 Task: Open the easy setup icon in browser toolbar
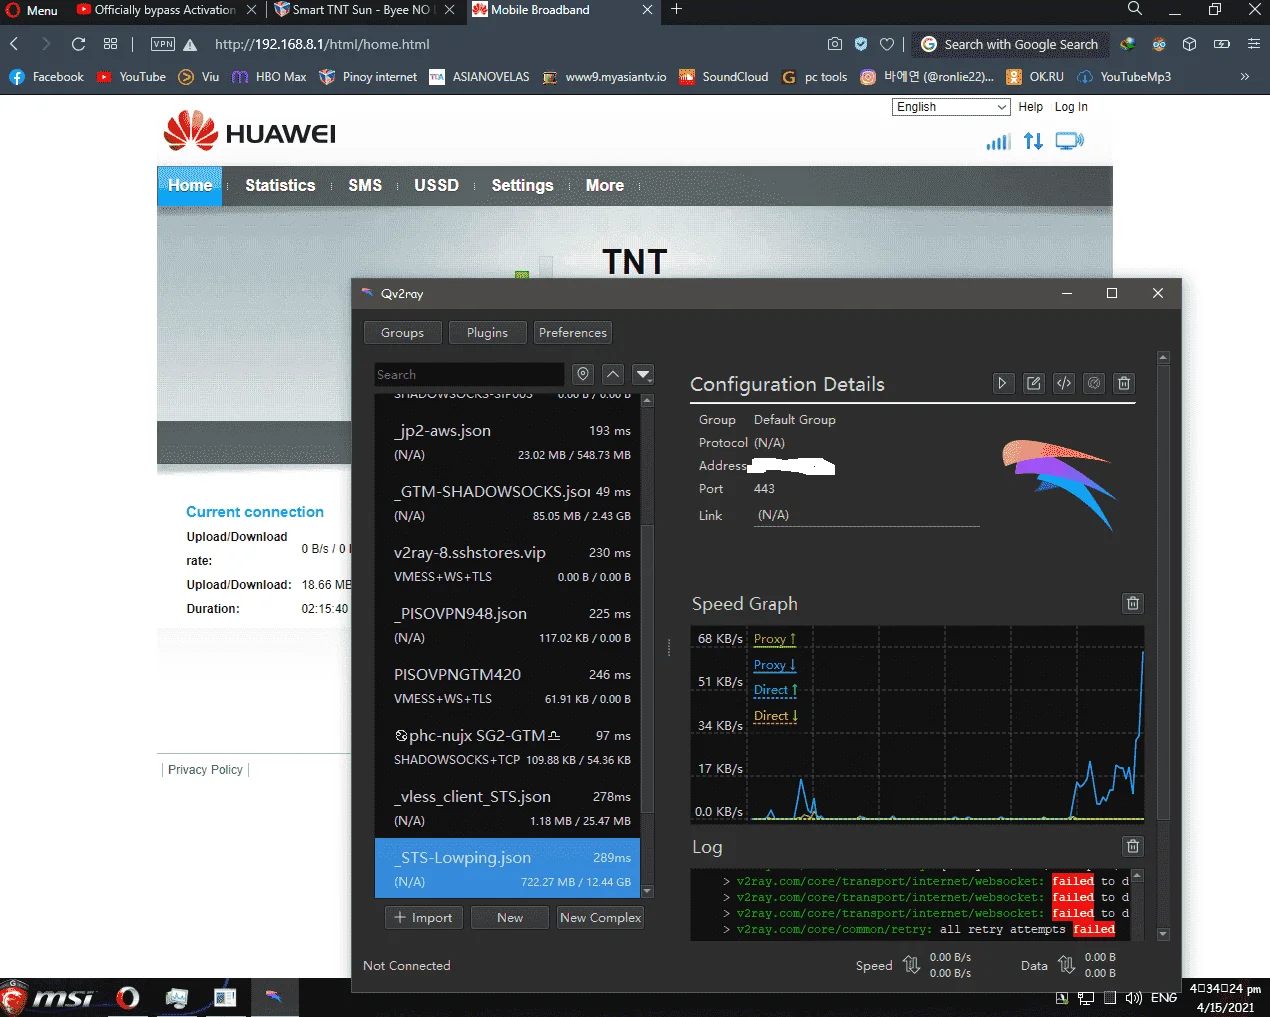coord(1253,44)
